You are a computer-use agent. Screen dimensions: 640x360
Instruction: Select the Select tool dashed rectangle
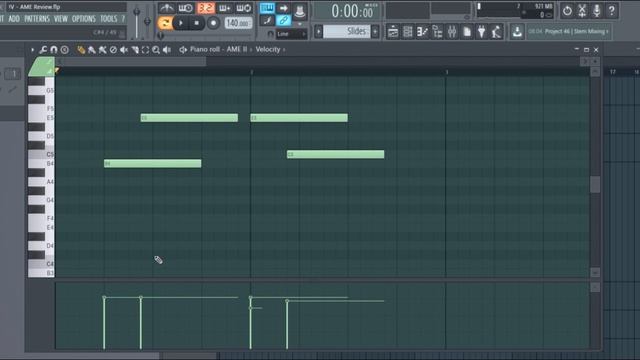(145, 50)
